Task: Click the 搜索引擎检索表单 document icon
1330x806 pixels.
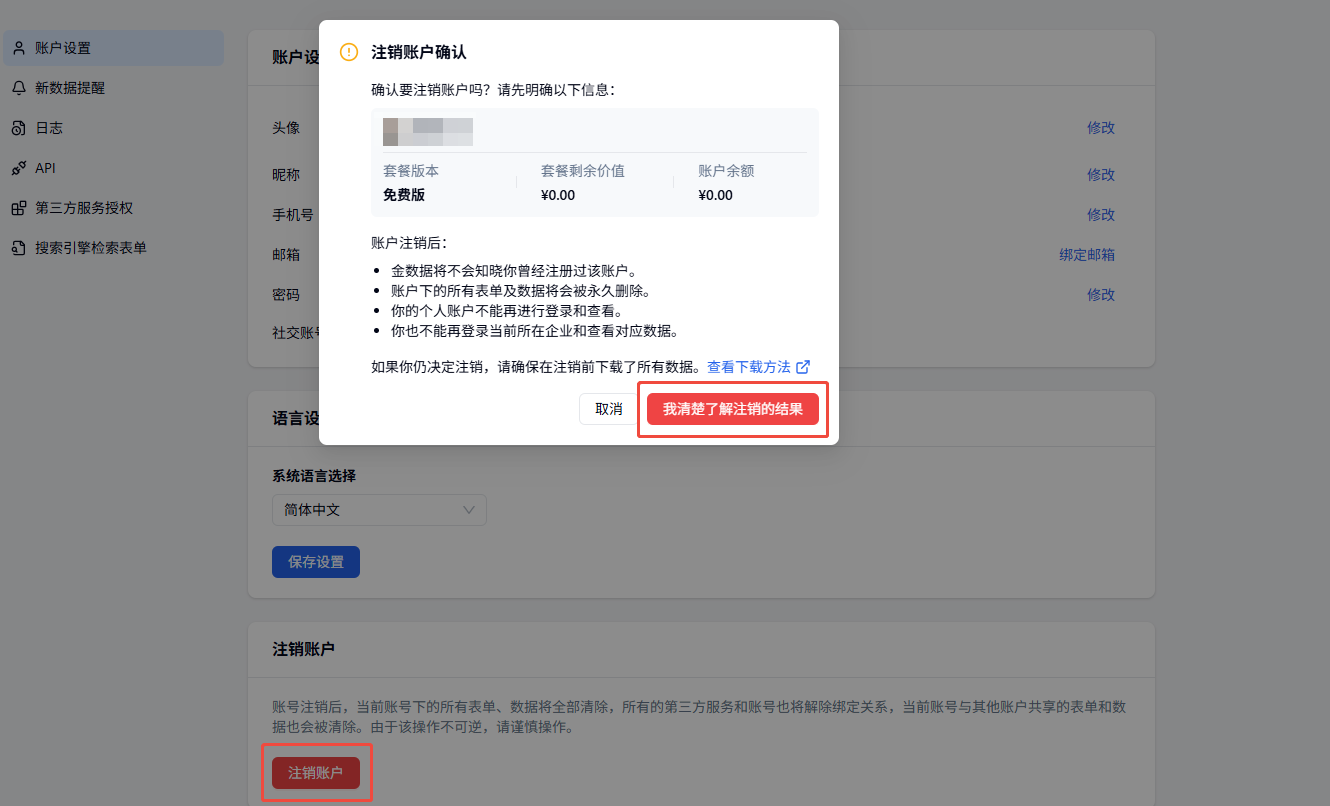Action: pyautogui.click(x=19, y=247)
